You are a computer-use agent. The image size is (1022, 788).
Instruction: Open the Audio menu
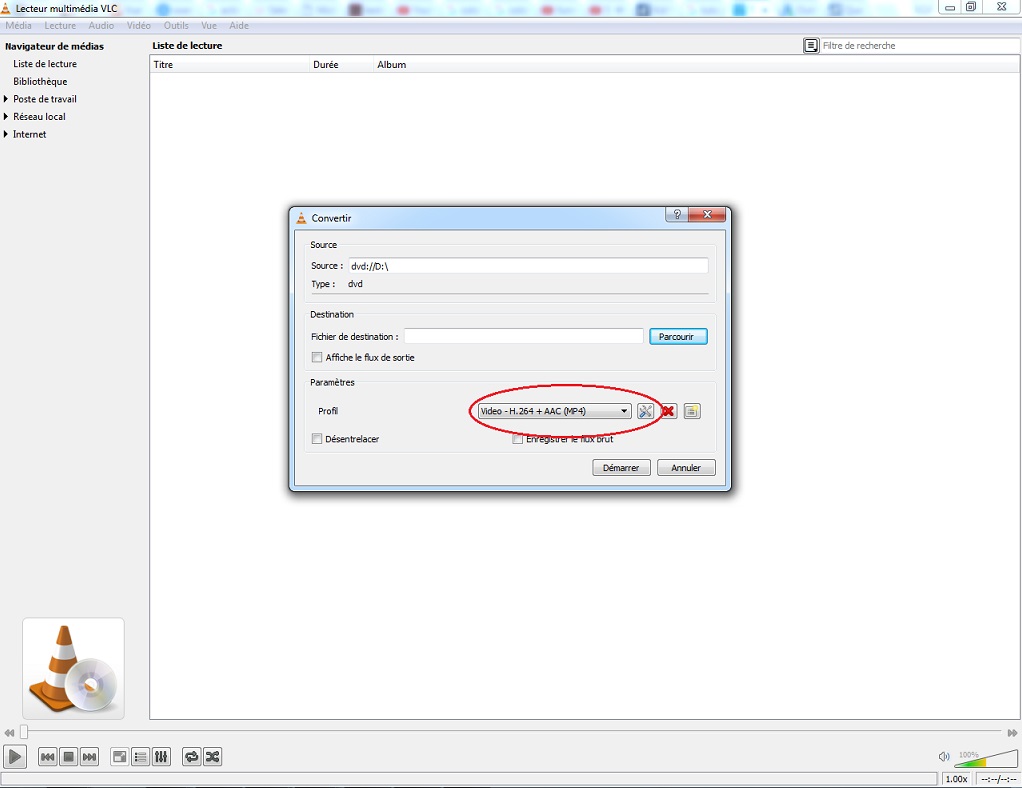pyautogui.click(x=101, y=25)
